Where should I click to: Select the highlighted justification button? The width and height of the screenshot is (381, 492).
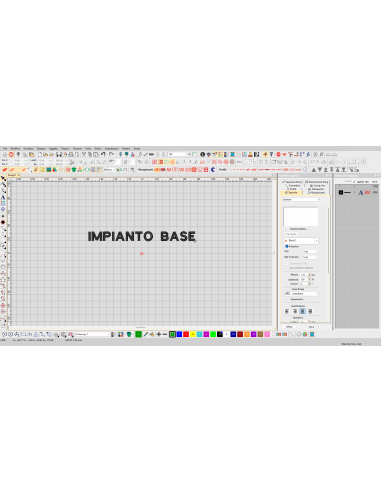point(302,311)
